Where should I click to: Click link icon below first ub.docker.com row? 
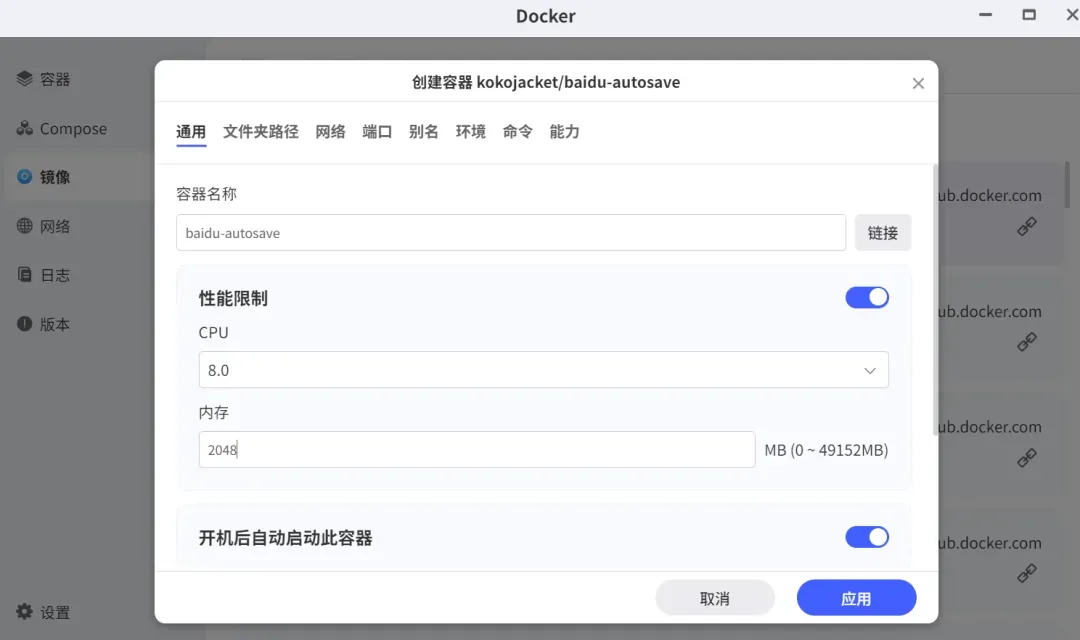[1027, 226]
